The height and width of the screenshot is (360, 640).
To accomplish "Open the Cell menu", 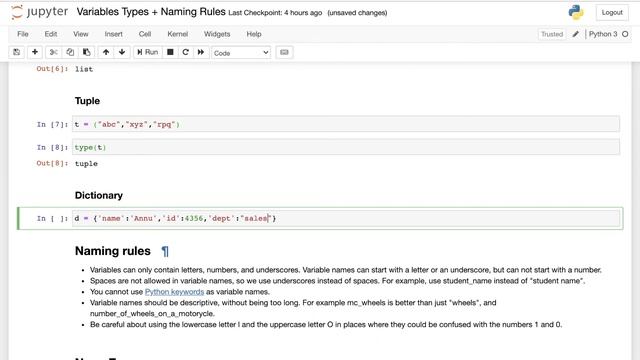I will [x=145, y=34].
